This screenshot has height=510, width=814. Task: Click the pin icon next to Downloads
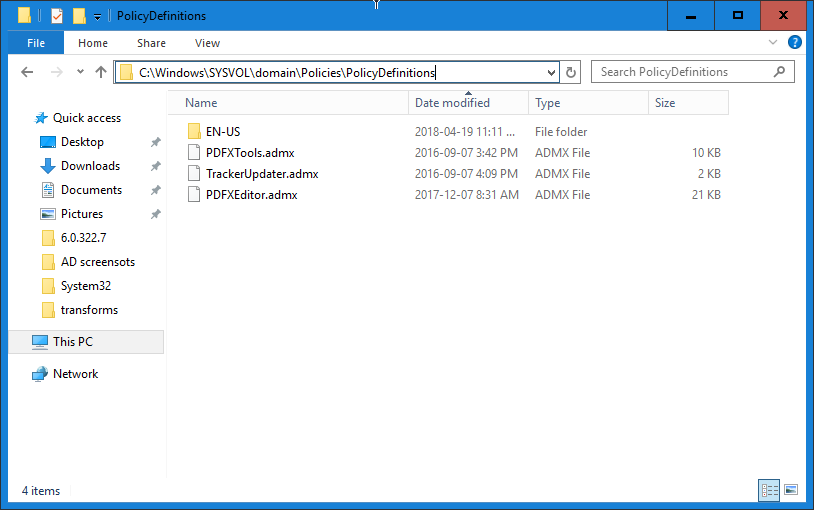[155, 166]
